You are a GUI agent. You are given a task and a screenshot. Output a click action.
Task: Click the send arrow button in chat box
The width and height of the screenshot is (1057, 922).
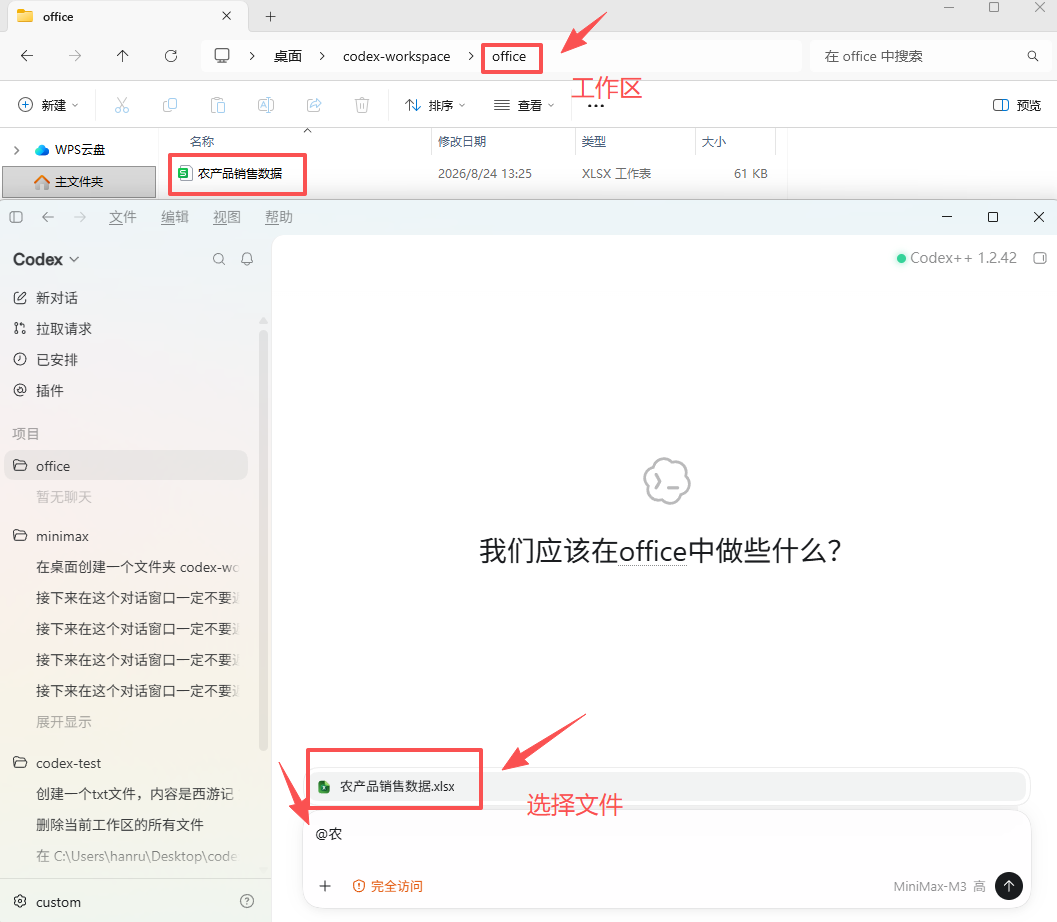pos(1008,886)
